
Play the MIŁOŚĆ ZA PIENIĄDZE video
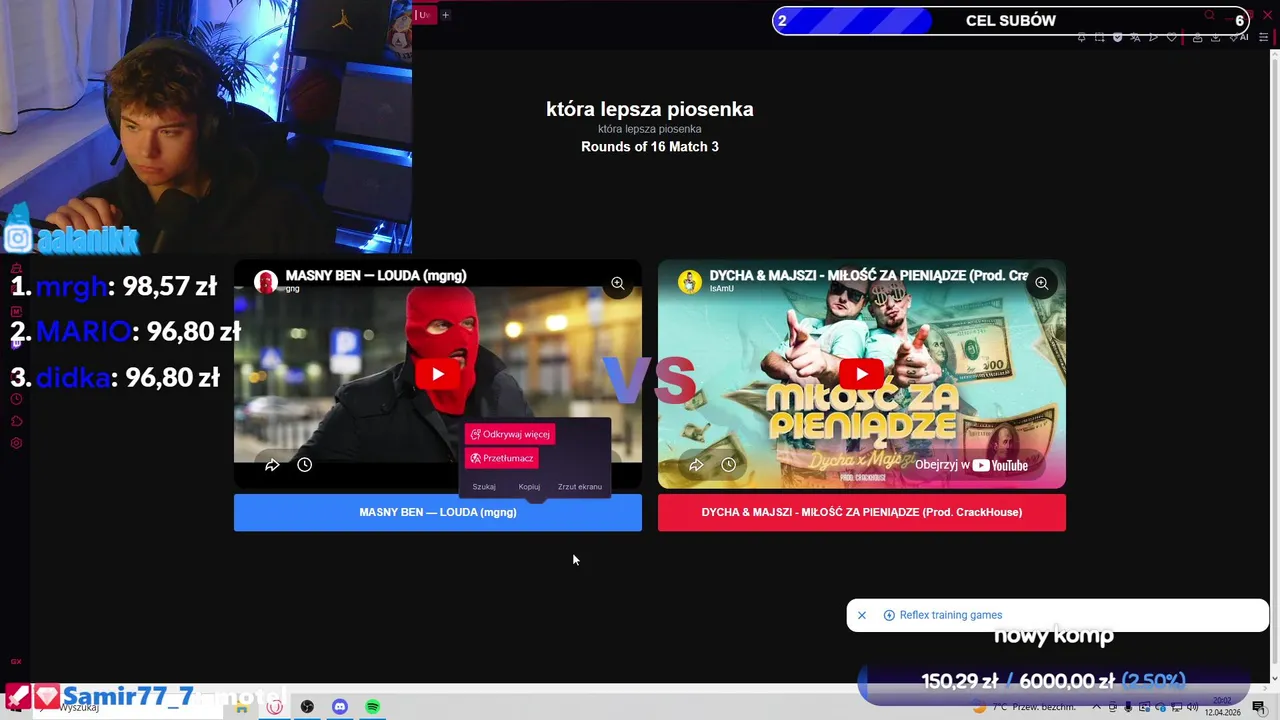861,374
